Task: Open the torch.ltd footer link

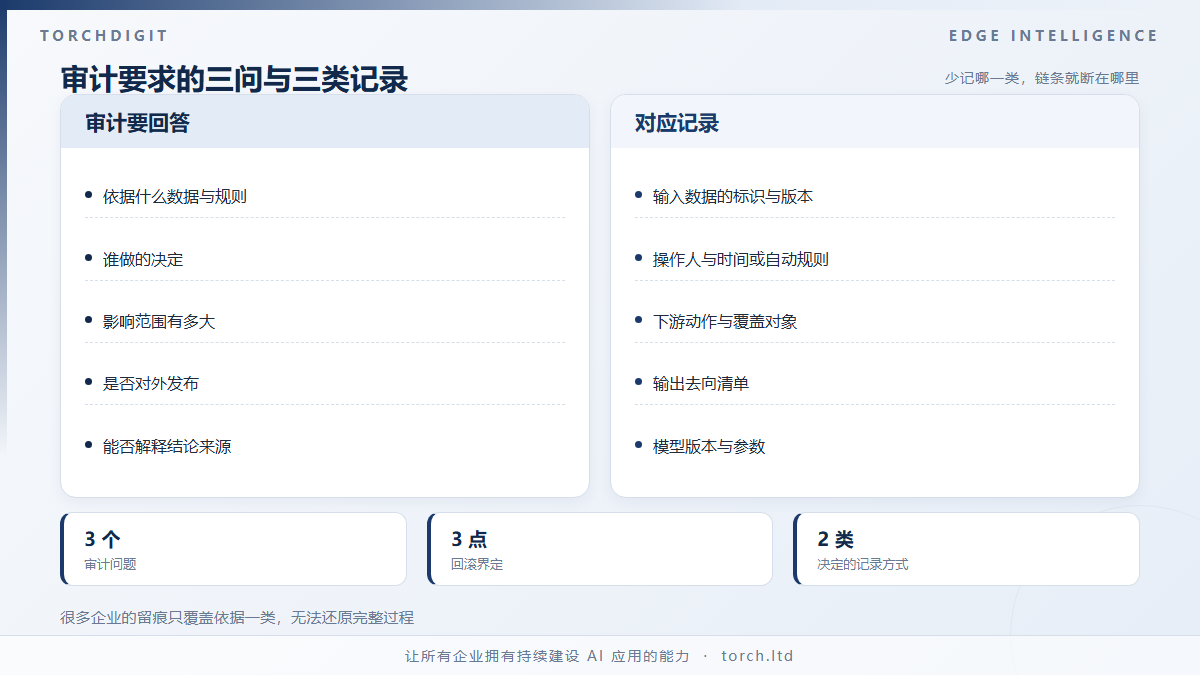Action: click(x=757, y=656)
